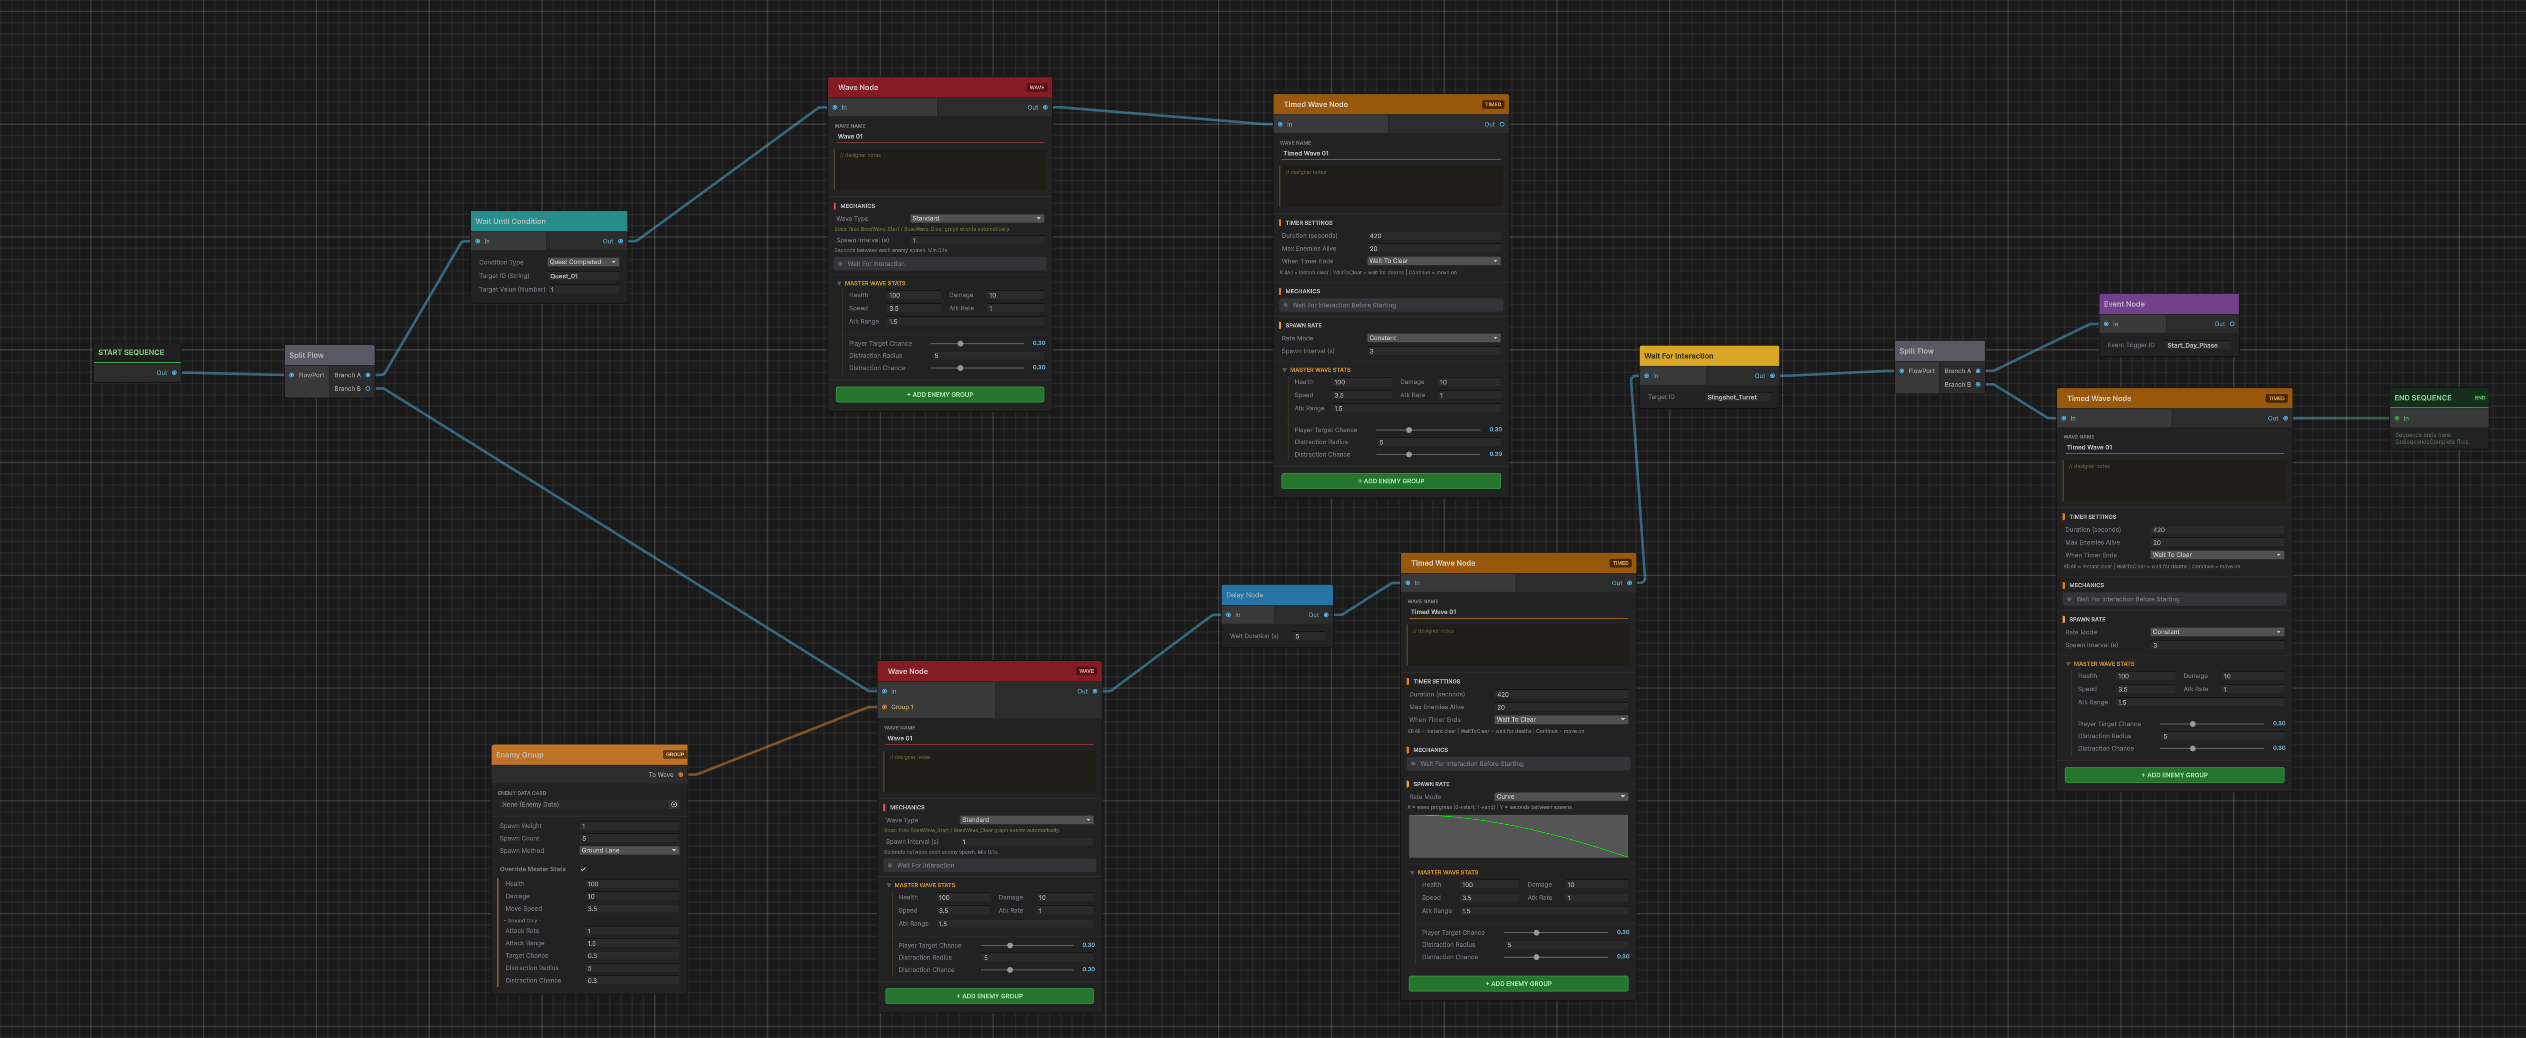2526x1038 pixels.
Task: Select the Delay Node by its header
Action: [1277, 595]
